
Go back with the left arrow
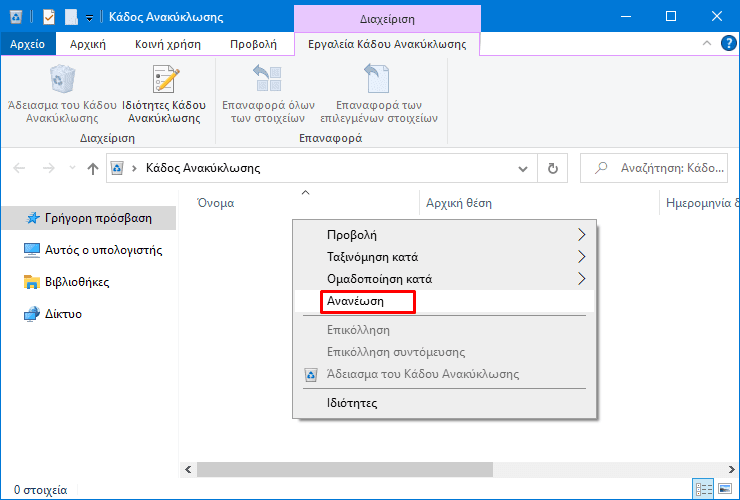(x=19, y=168)
